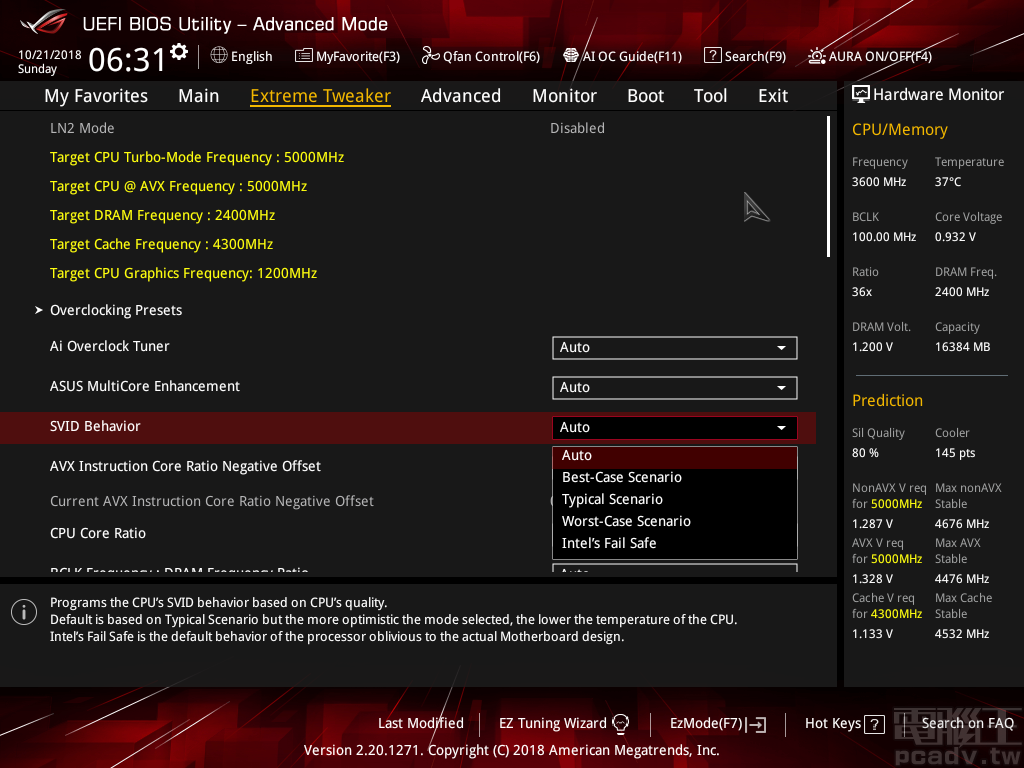
Task: Click the Hot Keys question mark icon
Action: [x=874, y=724]
